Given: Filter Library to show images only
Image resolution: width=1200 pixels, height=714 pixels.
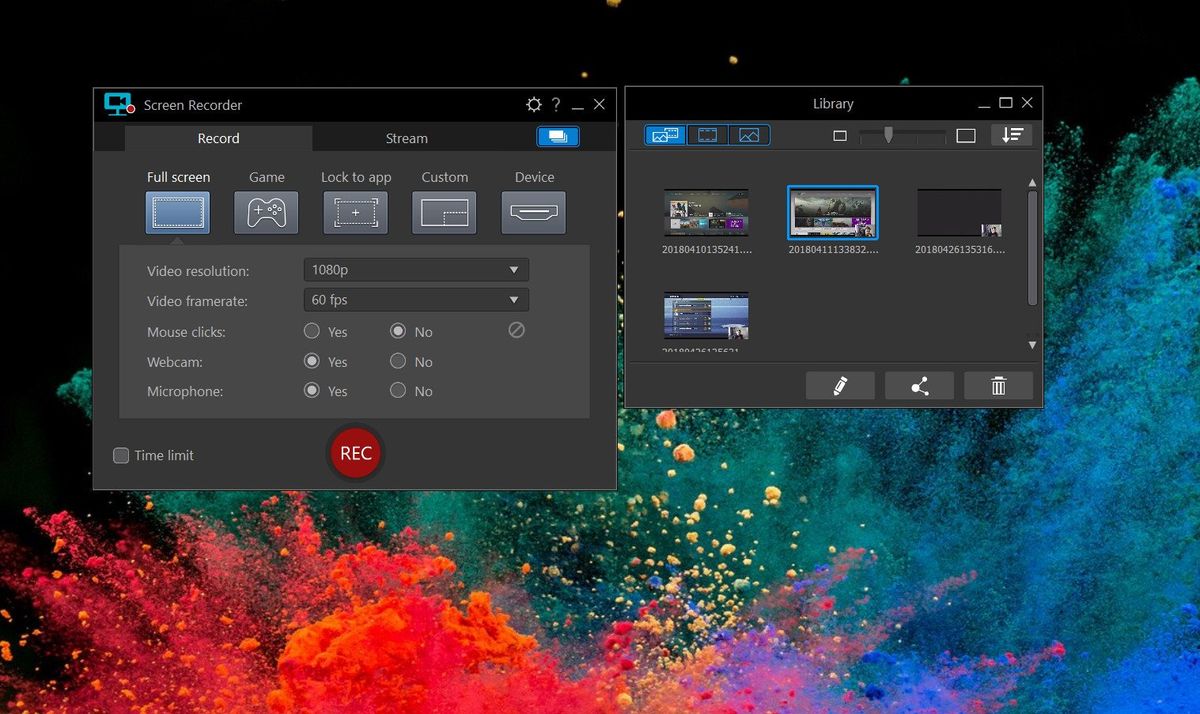Looking at the screenshot, I should pos(750,134).
